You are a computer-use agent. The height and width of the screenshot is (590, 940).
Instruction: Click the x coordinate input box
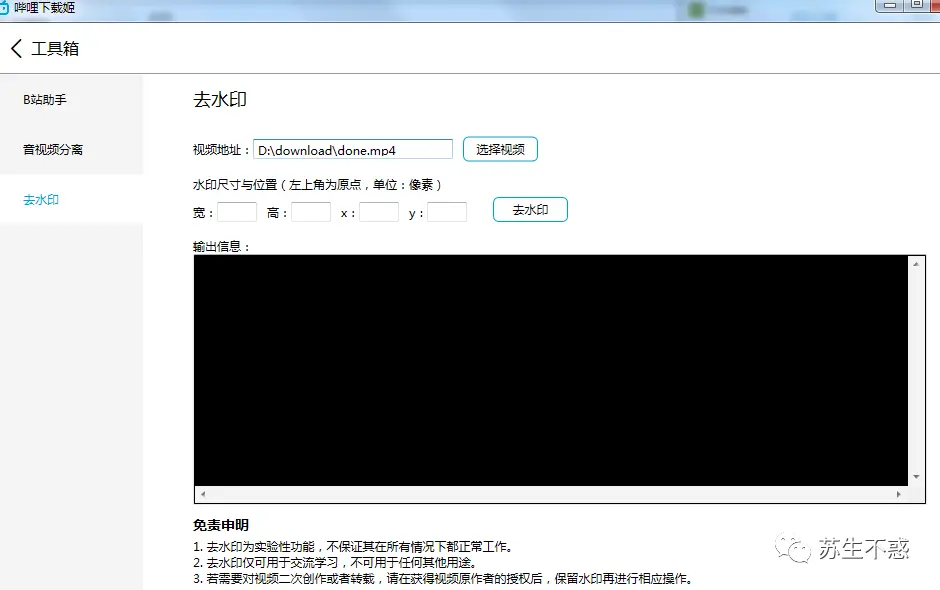376,211
